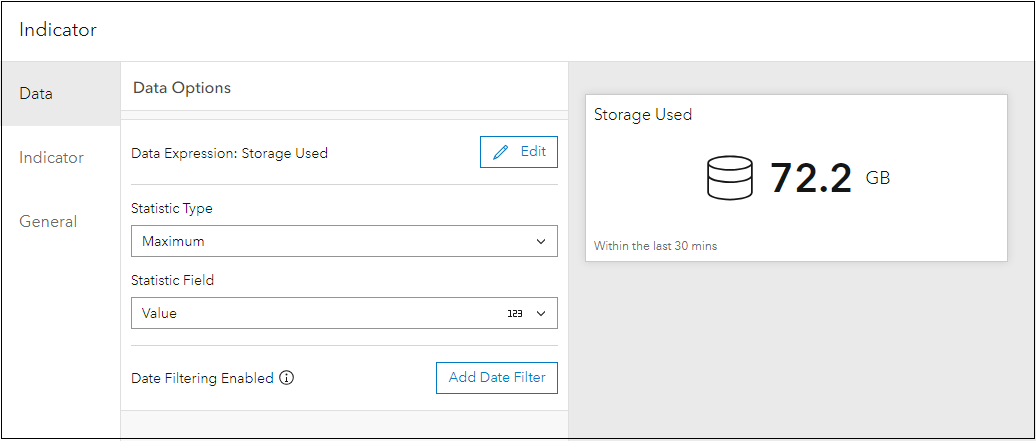
Task: Click the 72.2 value in the indicator preview
Action: [x=810, y=178]
